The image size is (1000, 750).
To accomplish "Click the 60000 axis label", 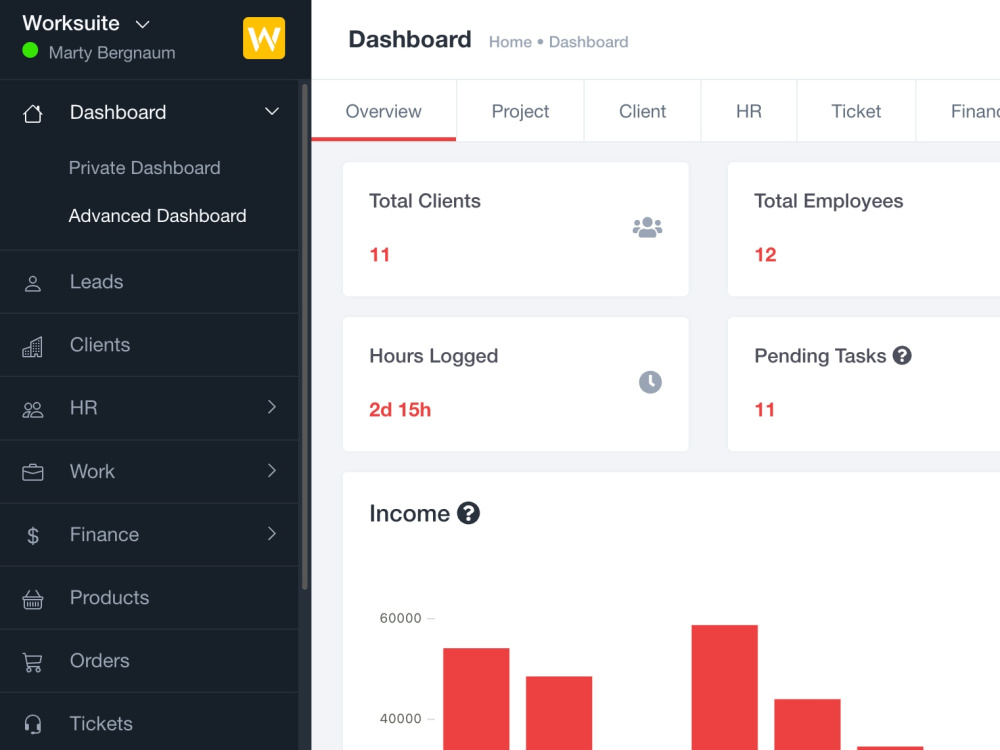I will pos(401,618).
